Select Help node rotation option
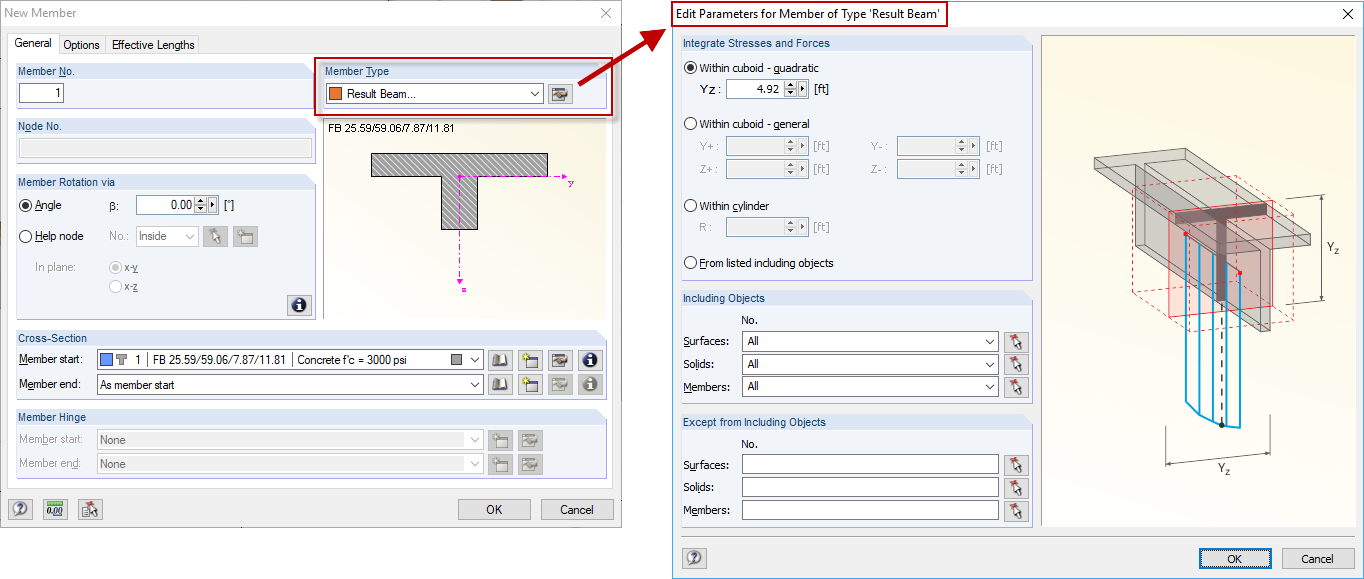Image resolution: width=1364 pixels, height=579 pixels. [x=26, y=236]
